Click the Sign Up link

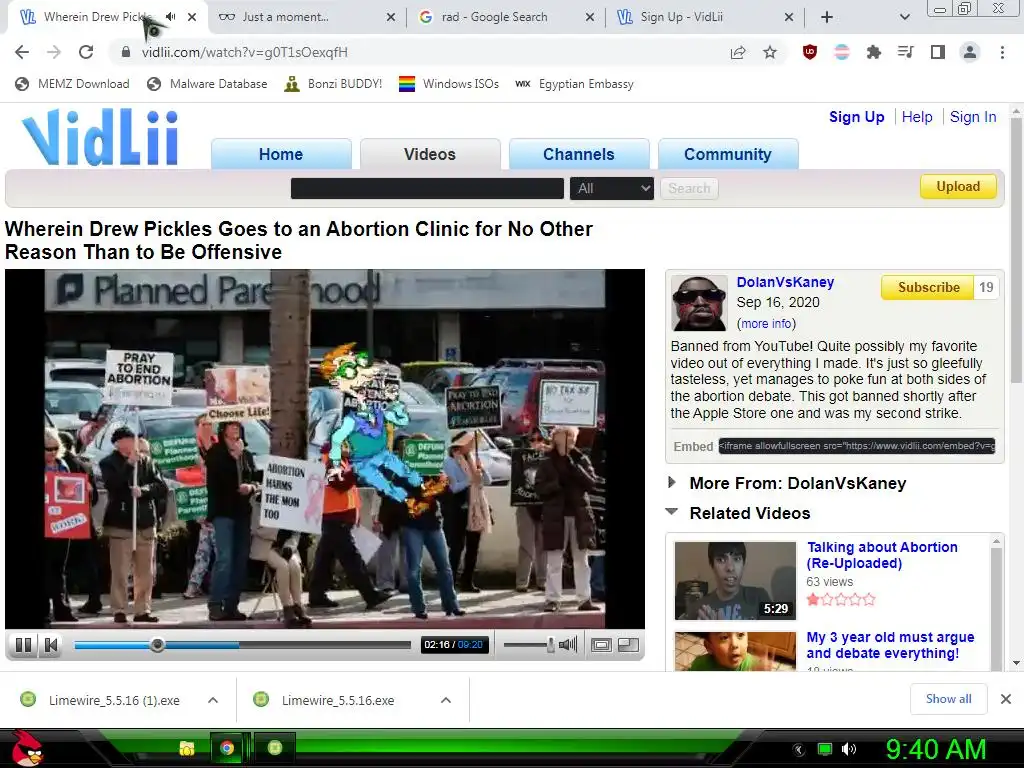click(856, 117)
